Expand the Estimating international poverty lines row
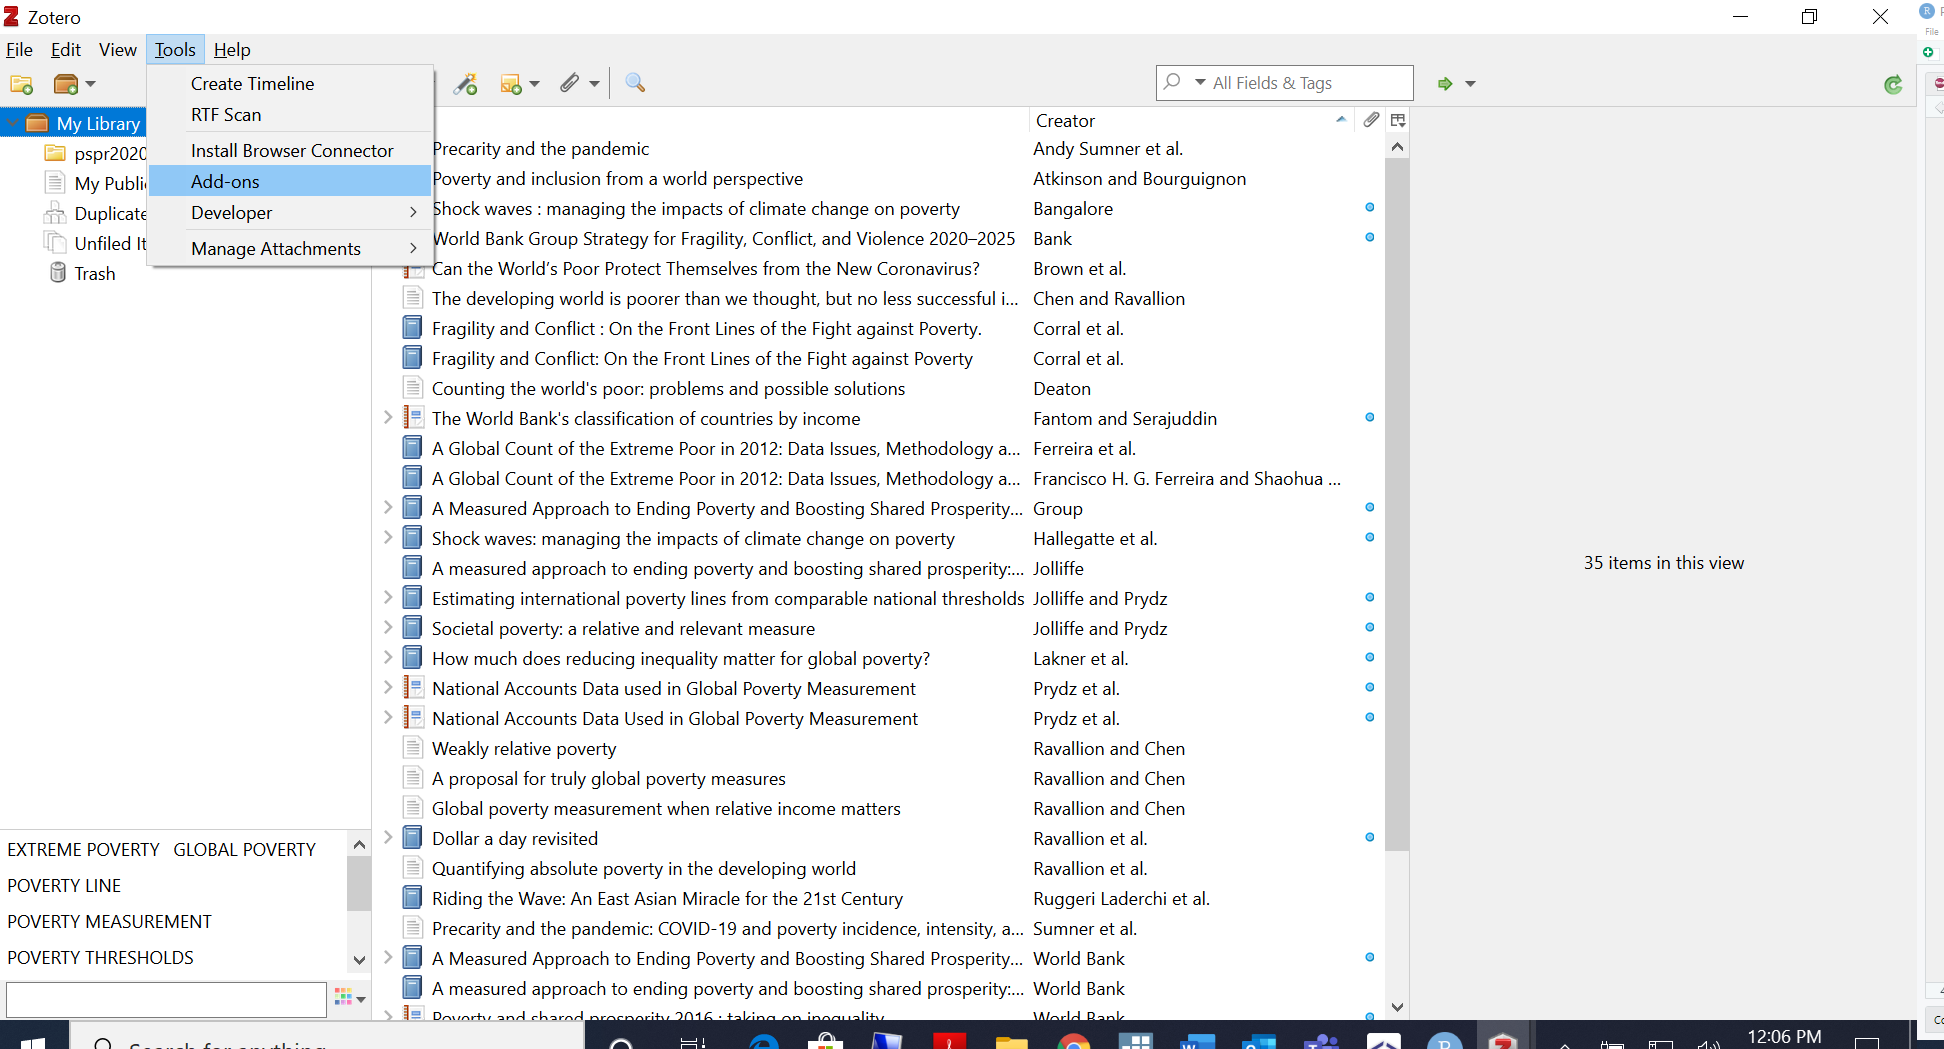This screenshot has height=1049, width=1944. point(388,597)
